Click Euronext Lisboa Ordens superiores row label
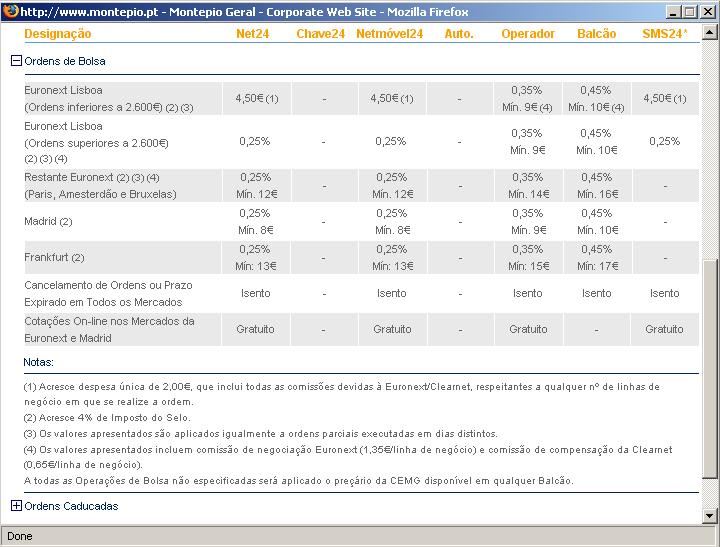The height and width of the screenshot is (547, 720). tap(96, 142)
